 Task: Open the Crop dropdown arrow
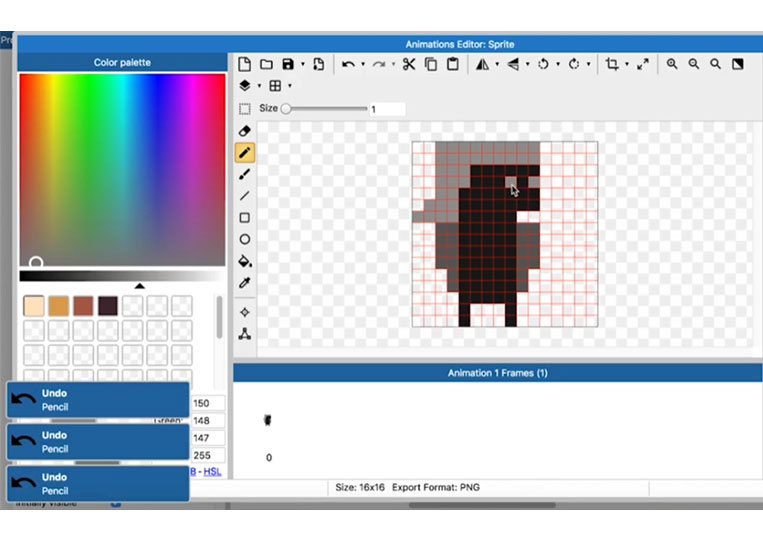click(627, 65)
